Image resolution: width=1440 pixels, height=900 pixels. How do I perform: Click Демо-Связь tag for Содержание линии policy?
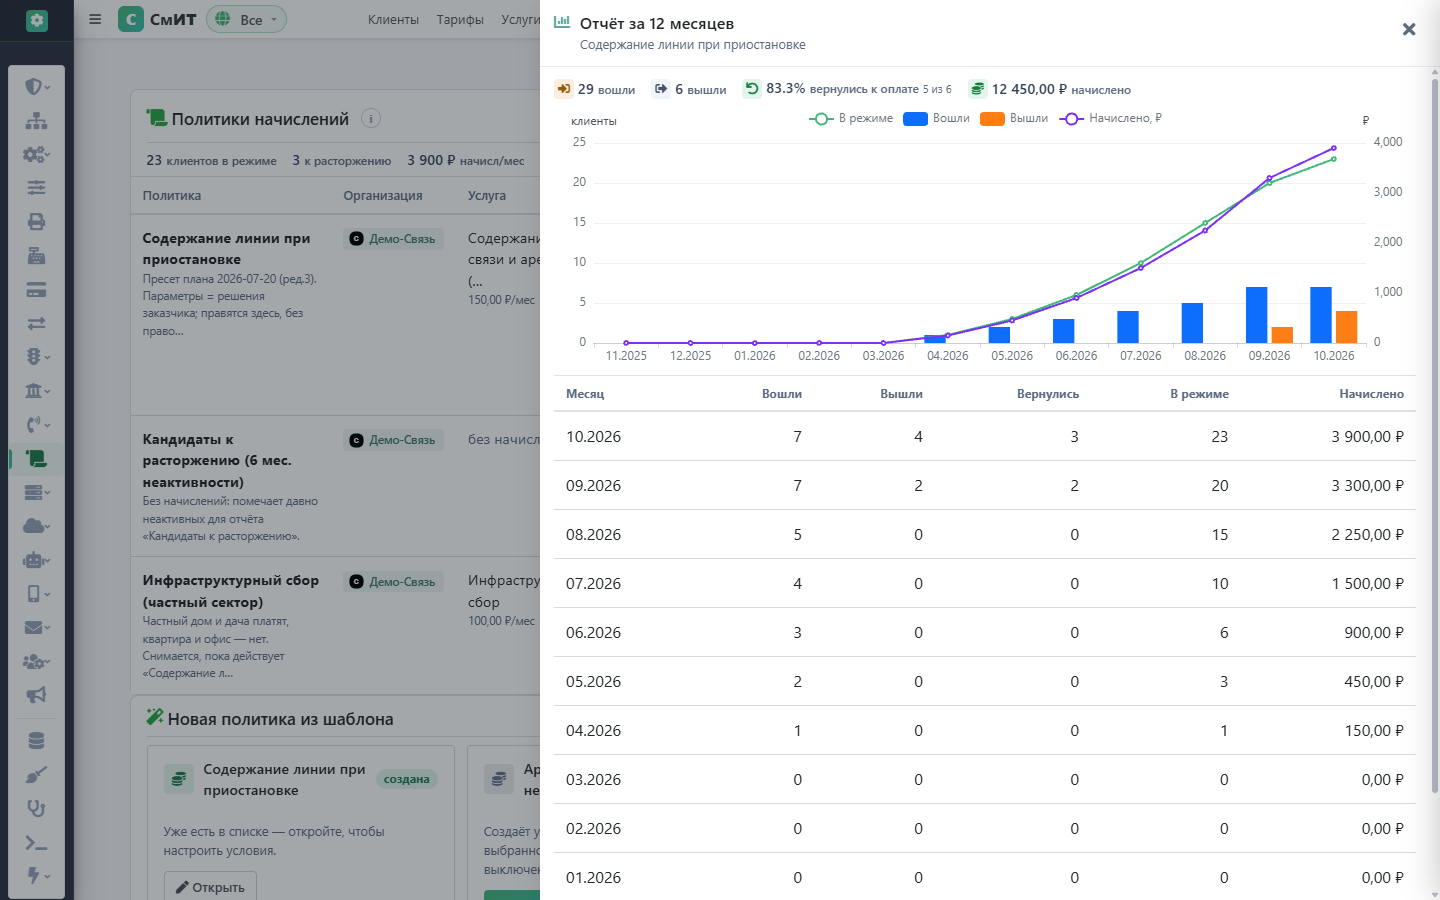394,239
